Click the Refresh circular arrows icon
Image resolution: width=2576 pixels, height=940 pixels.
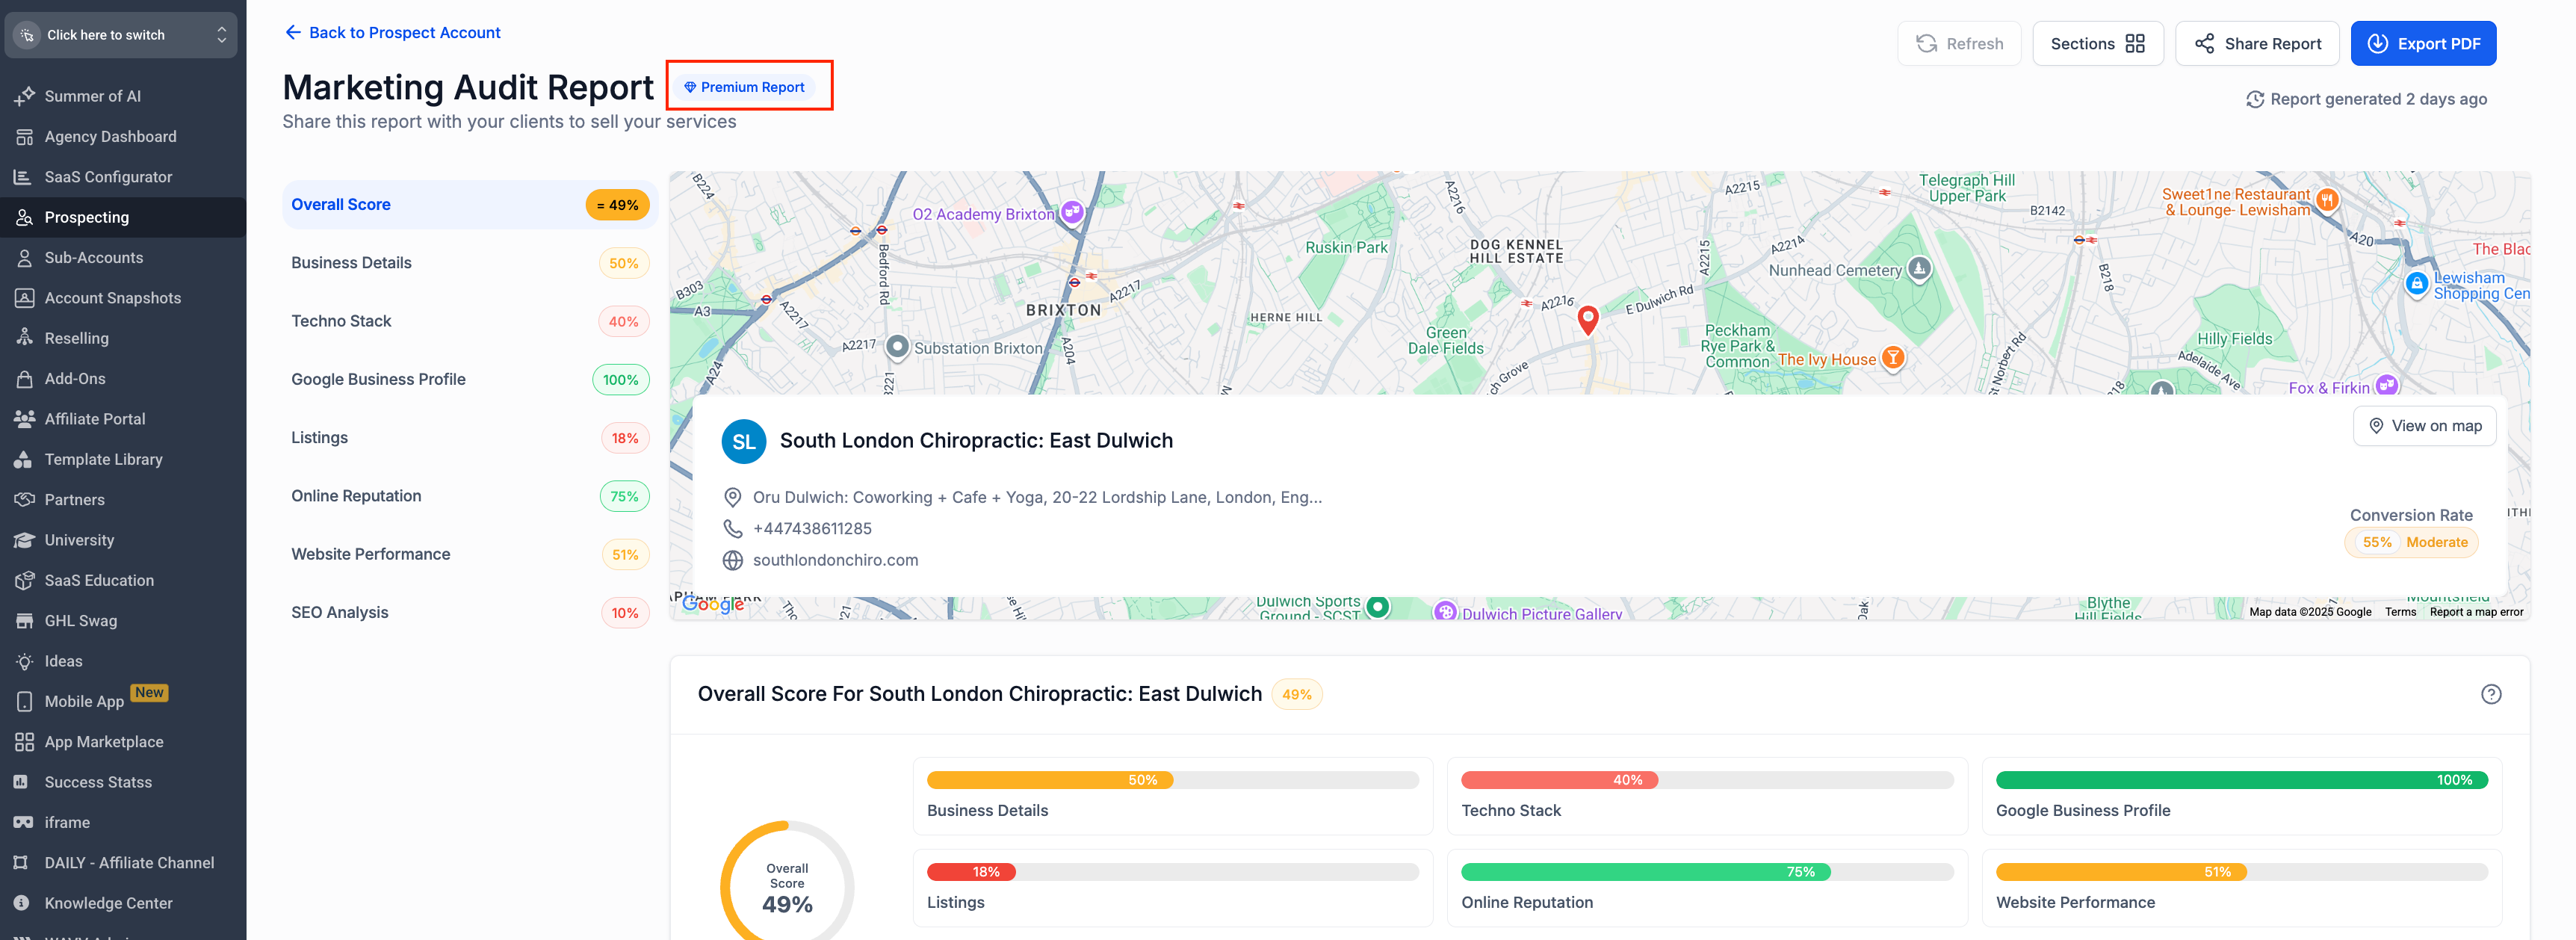1926,43
